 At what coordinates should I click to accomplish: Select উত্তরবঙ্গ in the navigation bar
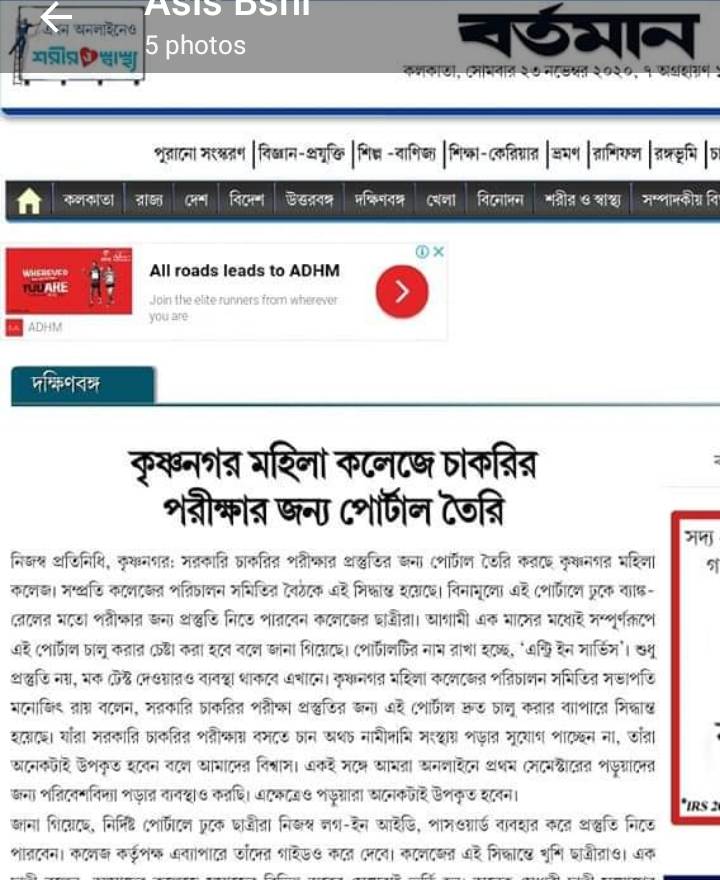tap(309, 200)
